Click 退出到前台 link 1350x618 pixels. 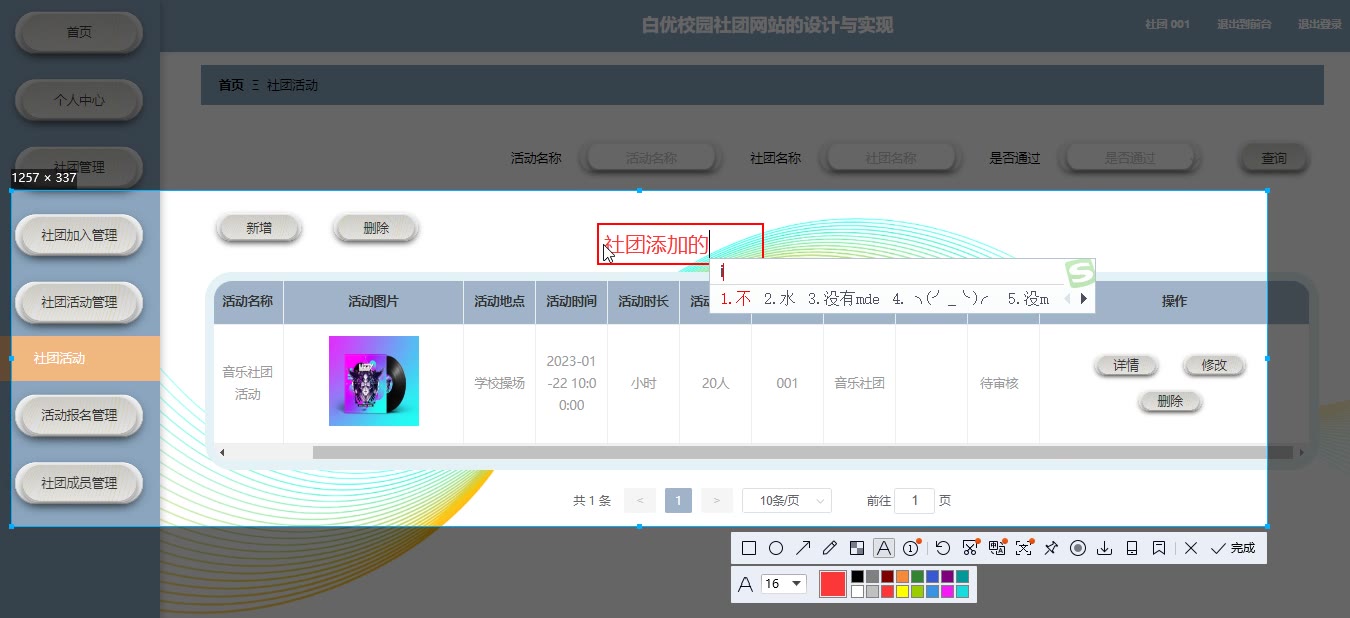tap(1244, 24)
